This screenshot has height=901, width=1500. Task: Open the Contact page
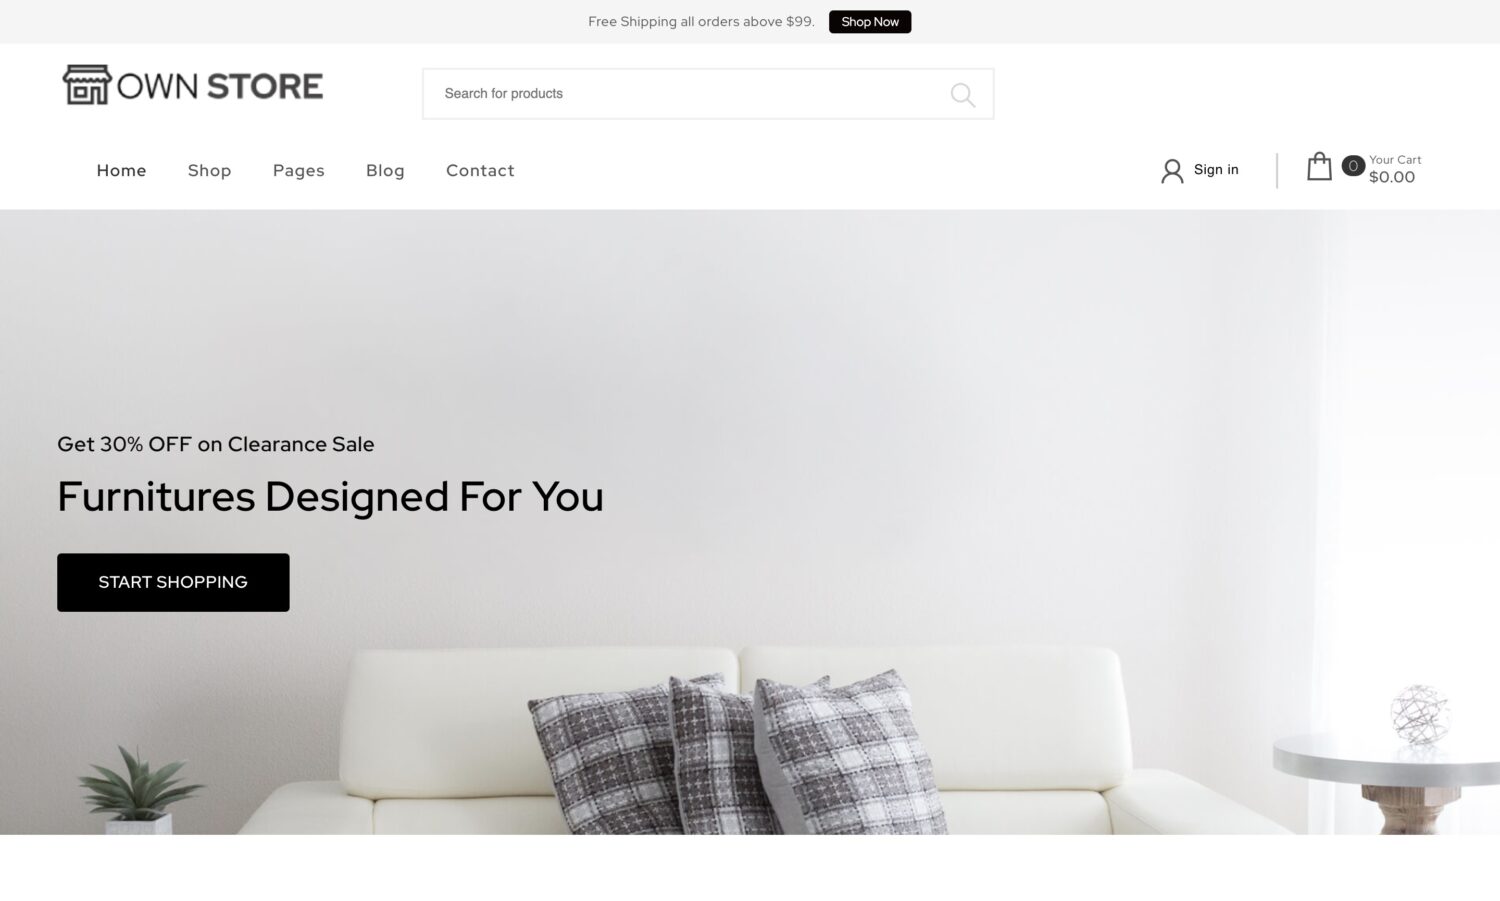[x=480, y=171]
